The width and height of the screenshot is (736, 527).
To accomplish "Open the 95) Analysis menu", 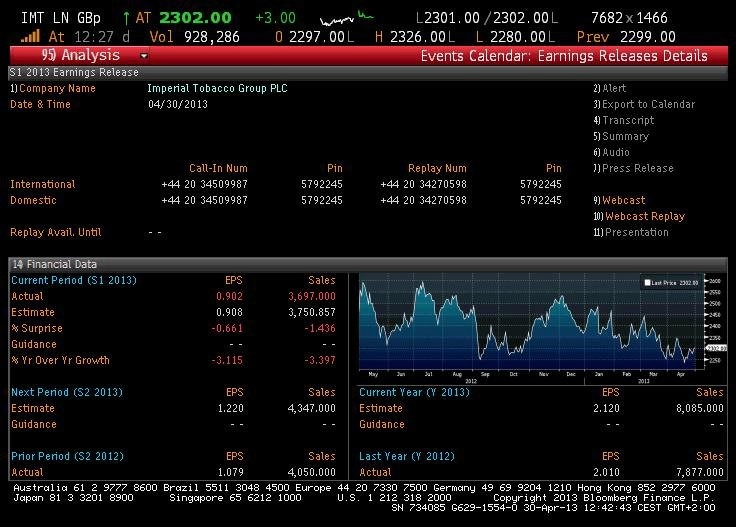I will [80, 55].
